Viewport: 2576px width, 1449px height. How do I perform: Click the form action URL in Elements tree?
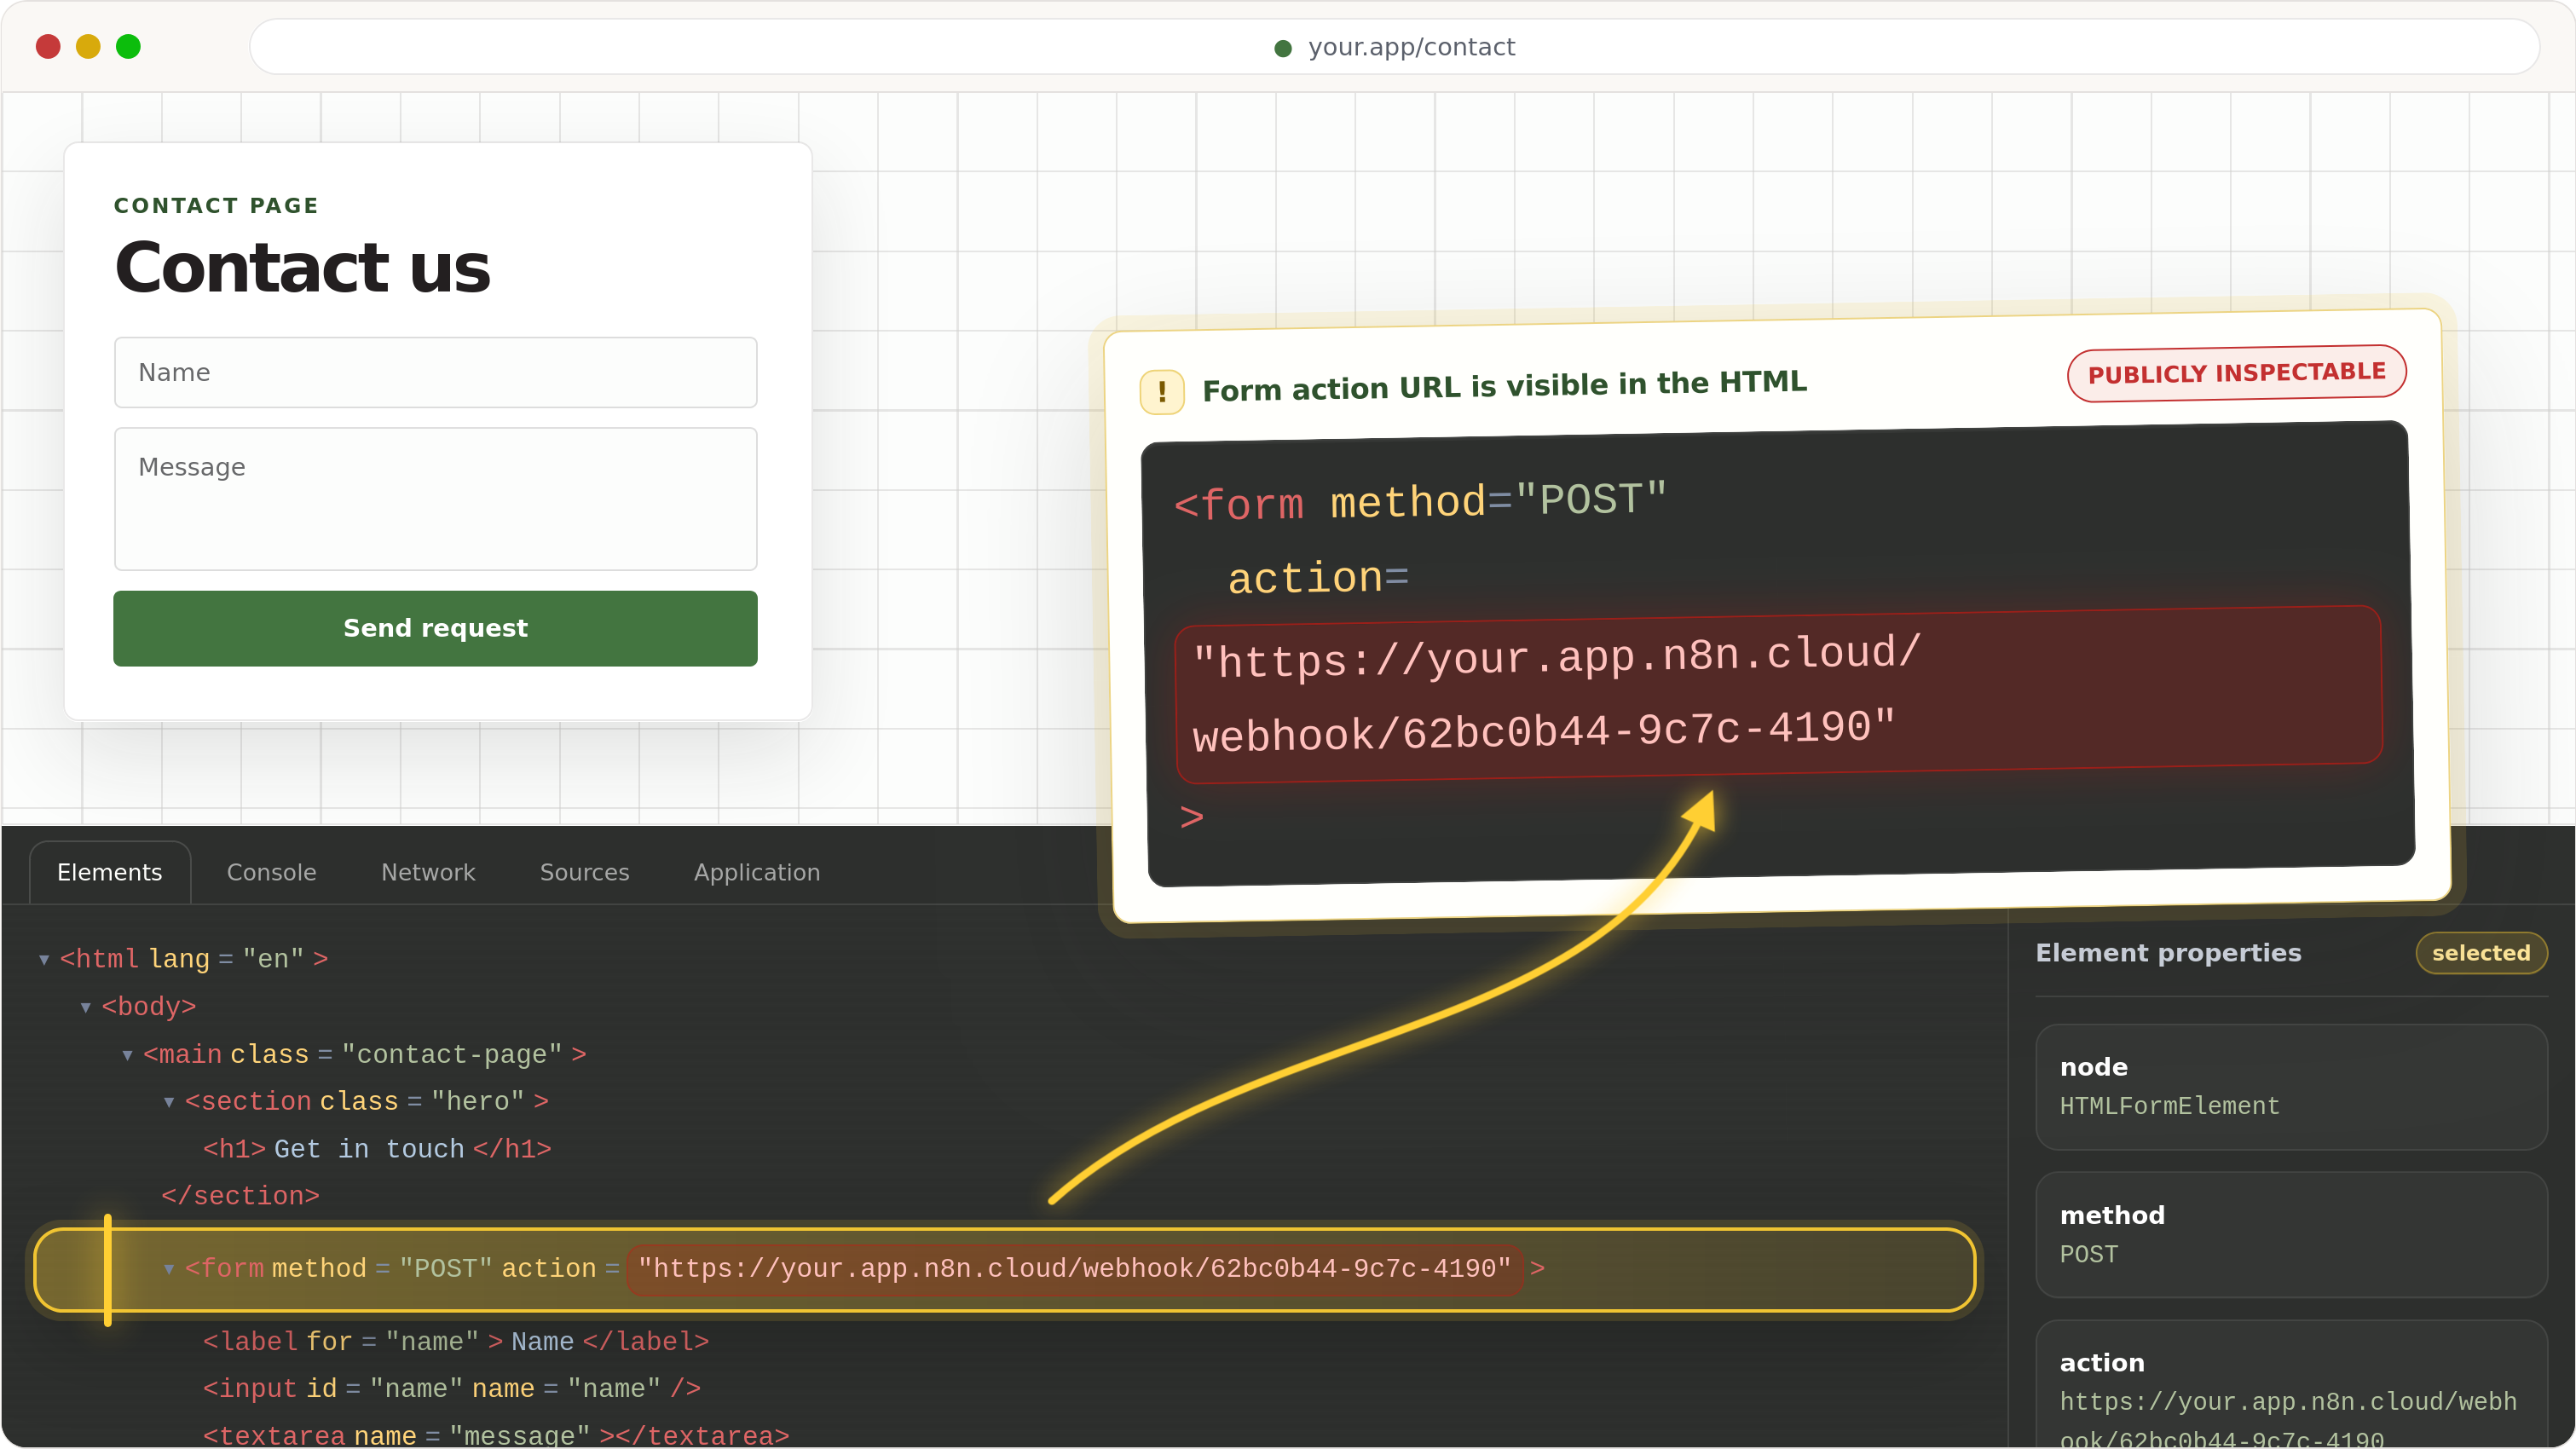(1075, 1269)
